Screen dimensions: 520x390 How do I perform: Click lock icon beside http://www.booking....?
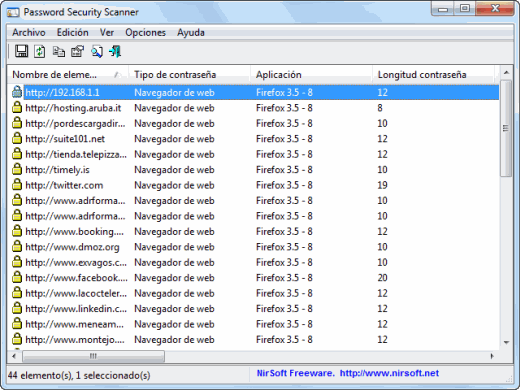coord(17,231)
